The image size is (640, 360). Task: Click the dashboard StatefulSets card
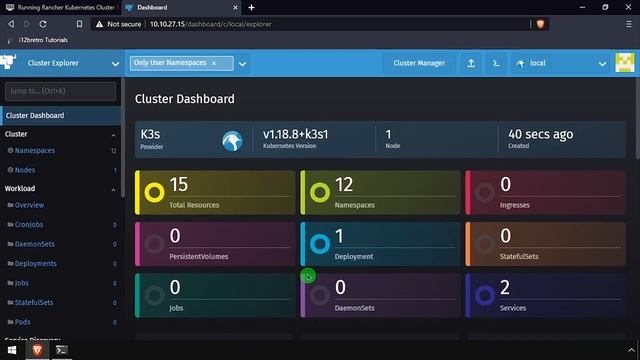546,244
